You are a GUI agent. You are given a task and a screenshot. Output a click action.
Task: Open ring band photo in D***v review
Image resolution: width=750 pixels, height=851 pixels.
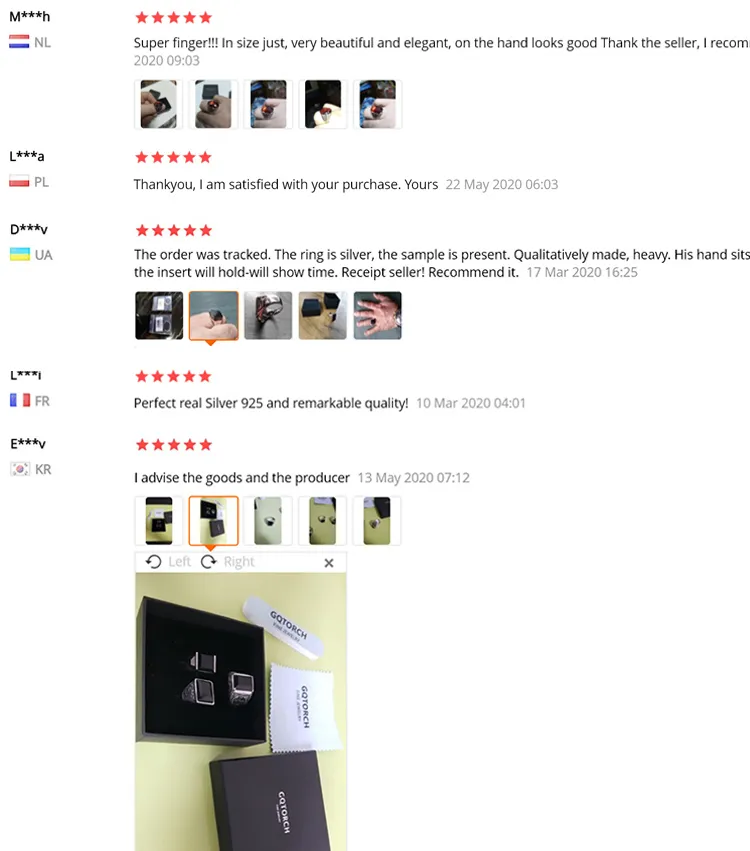268,315
